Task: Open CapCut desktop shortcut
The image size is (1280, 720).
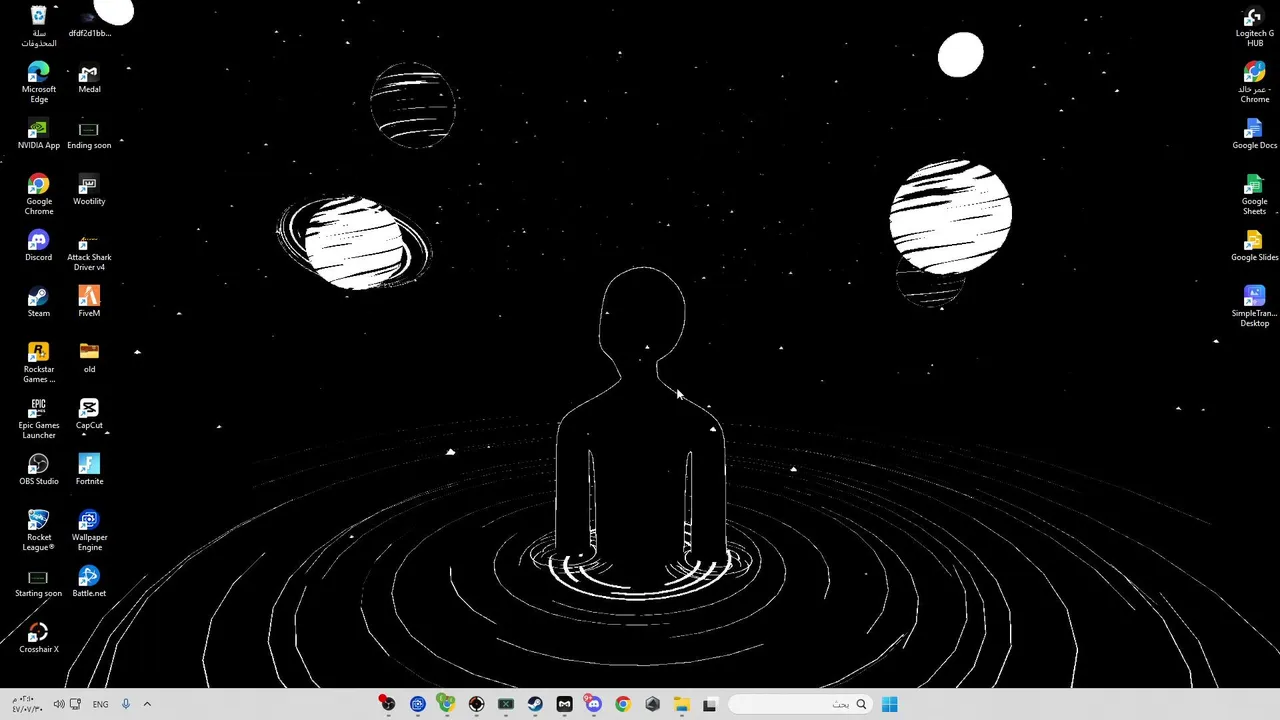Action: (x=89, y=415)
